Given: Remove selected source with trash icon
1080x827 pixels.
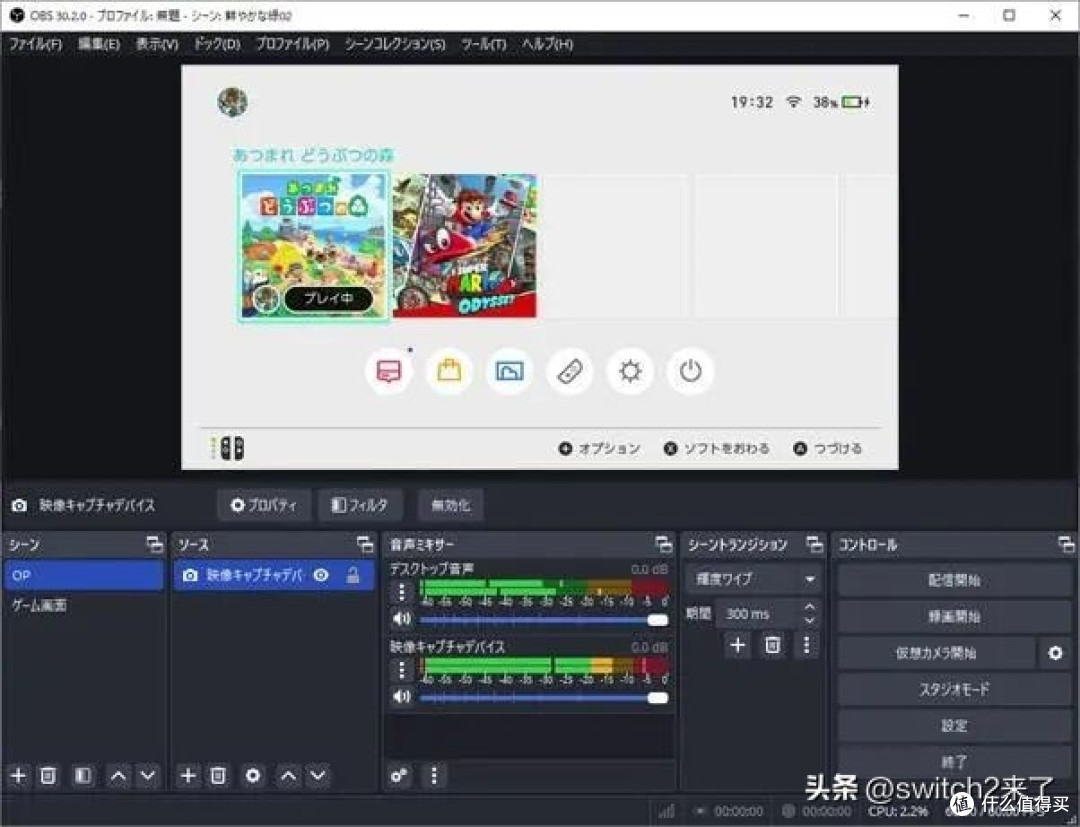Looking at the screenshot, I should click(218, 776).
